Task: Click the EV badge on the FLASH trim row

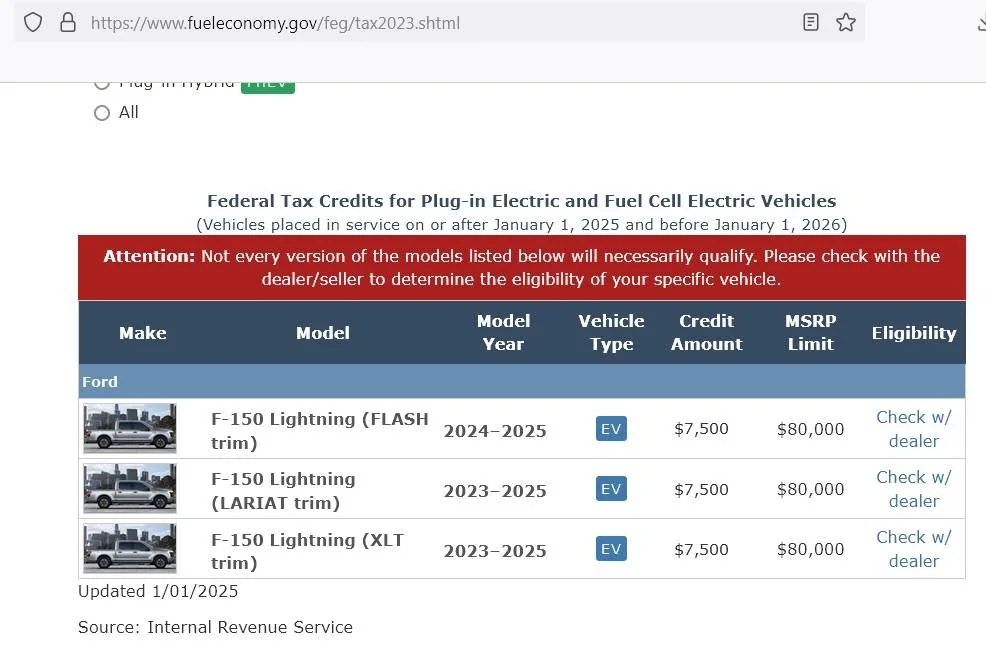Action: (611, 428)
